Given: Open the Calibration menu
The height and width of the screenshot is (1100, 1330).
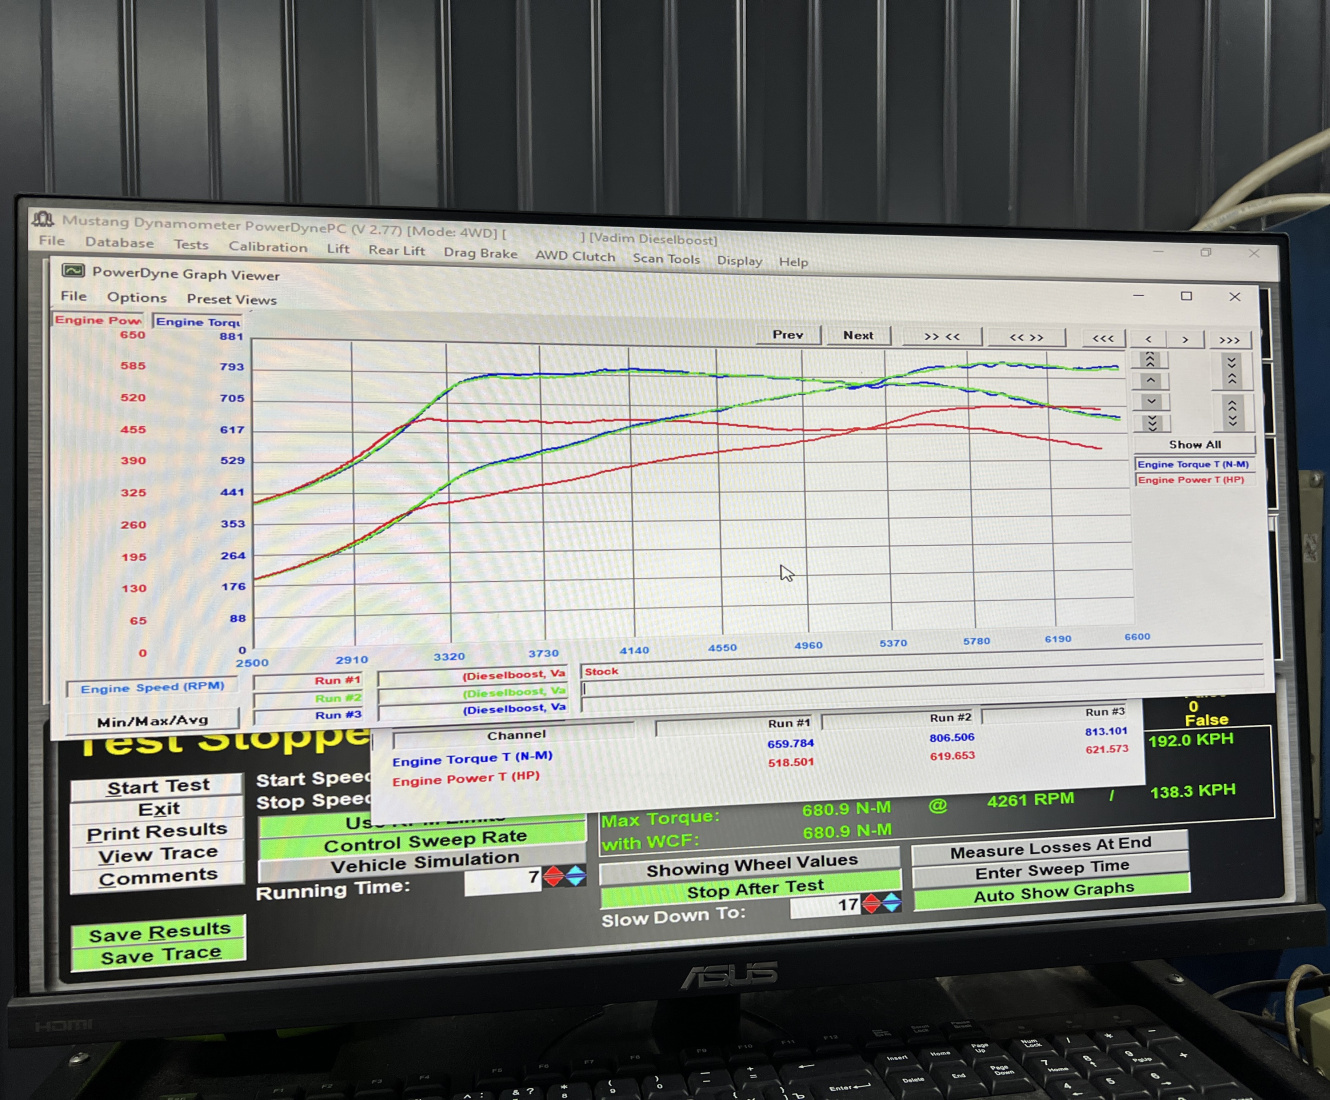Looking at the screenshot, I should (x=268, y=247).
